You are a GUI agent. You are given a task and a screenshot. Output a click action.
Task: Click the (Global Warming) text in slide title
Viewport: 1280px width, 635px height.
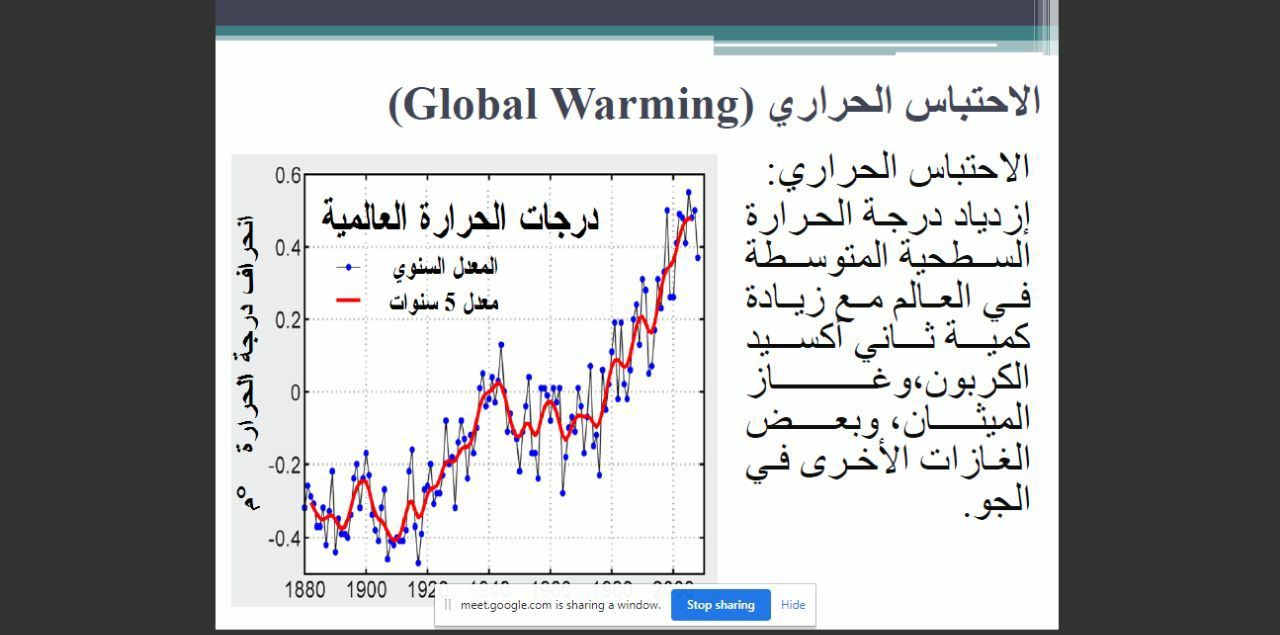click(570, 103)
